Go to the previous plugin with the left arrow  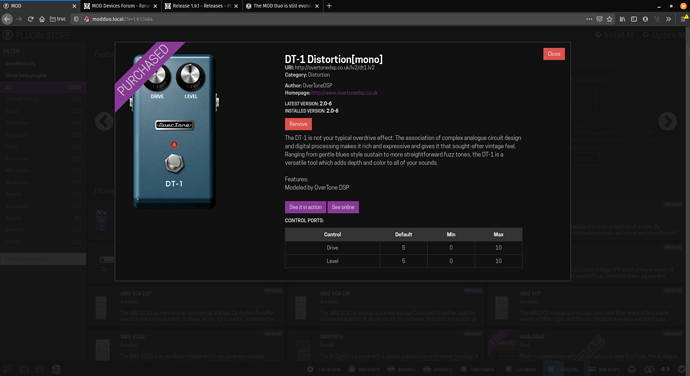point(104,121)
